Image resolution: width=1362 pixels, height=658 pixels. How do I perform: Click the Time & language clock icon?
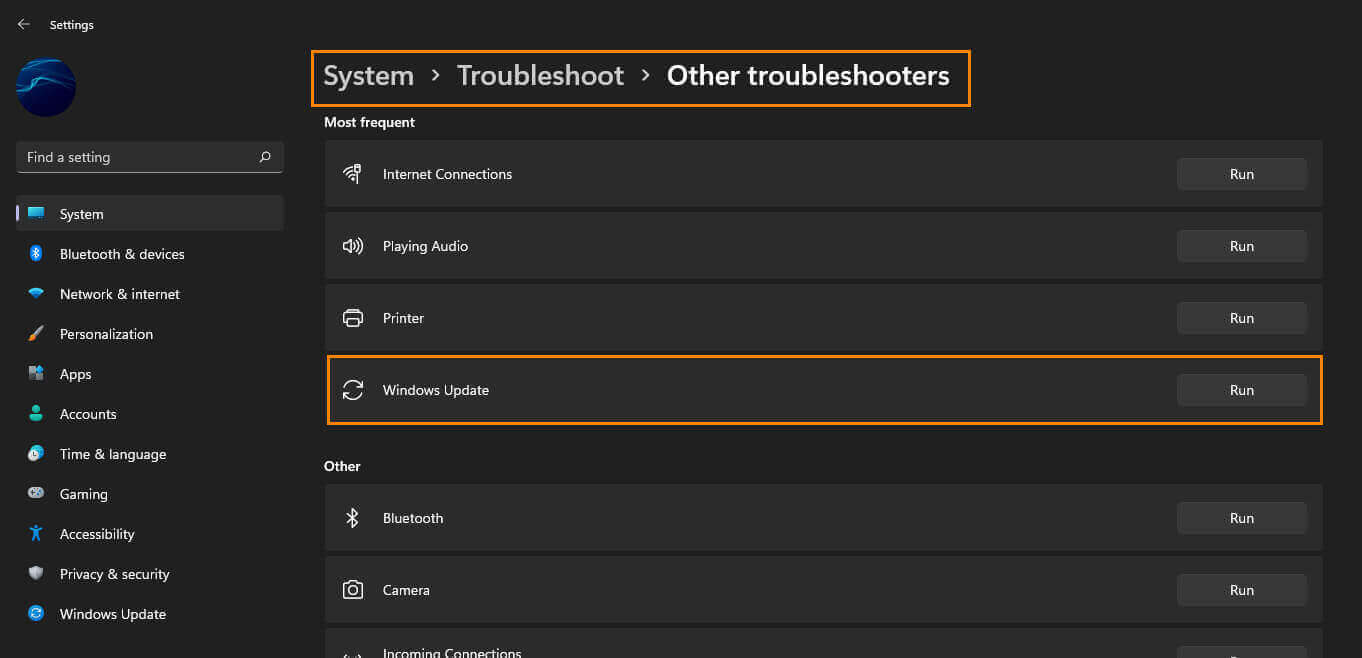tap(36, 454)
